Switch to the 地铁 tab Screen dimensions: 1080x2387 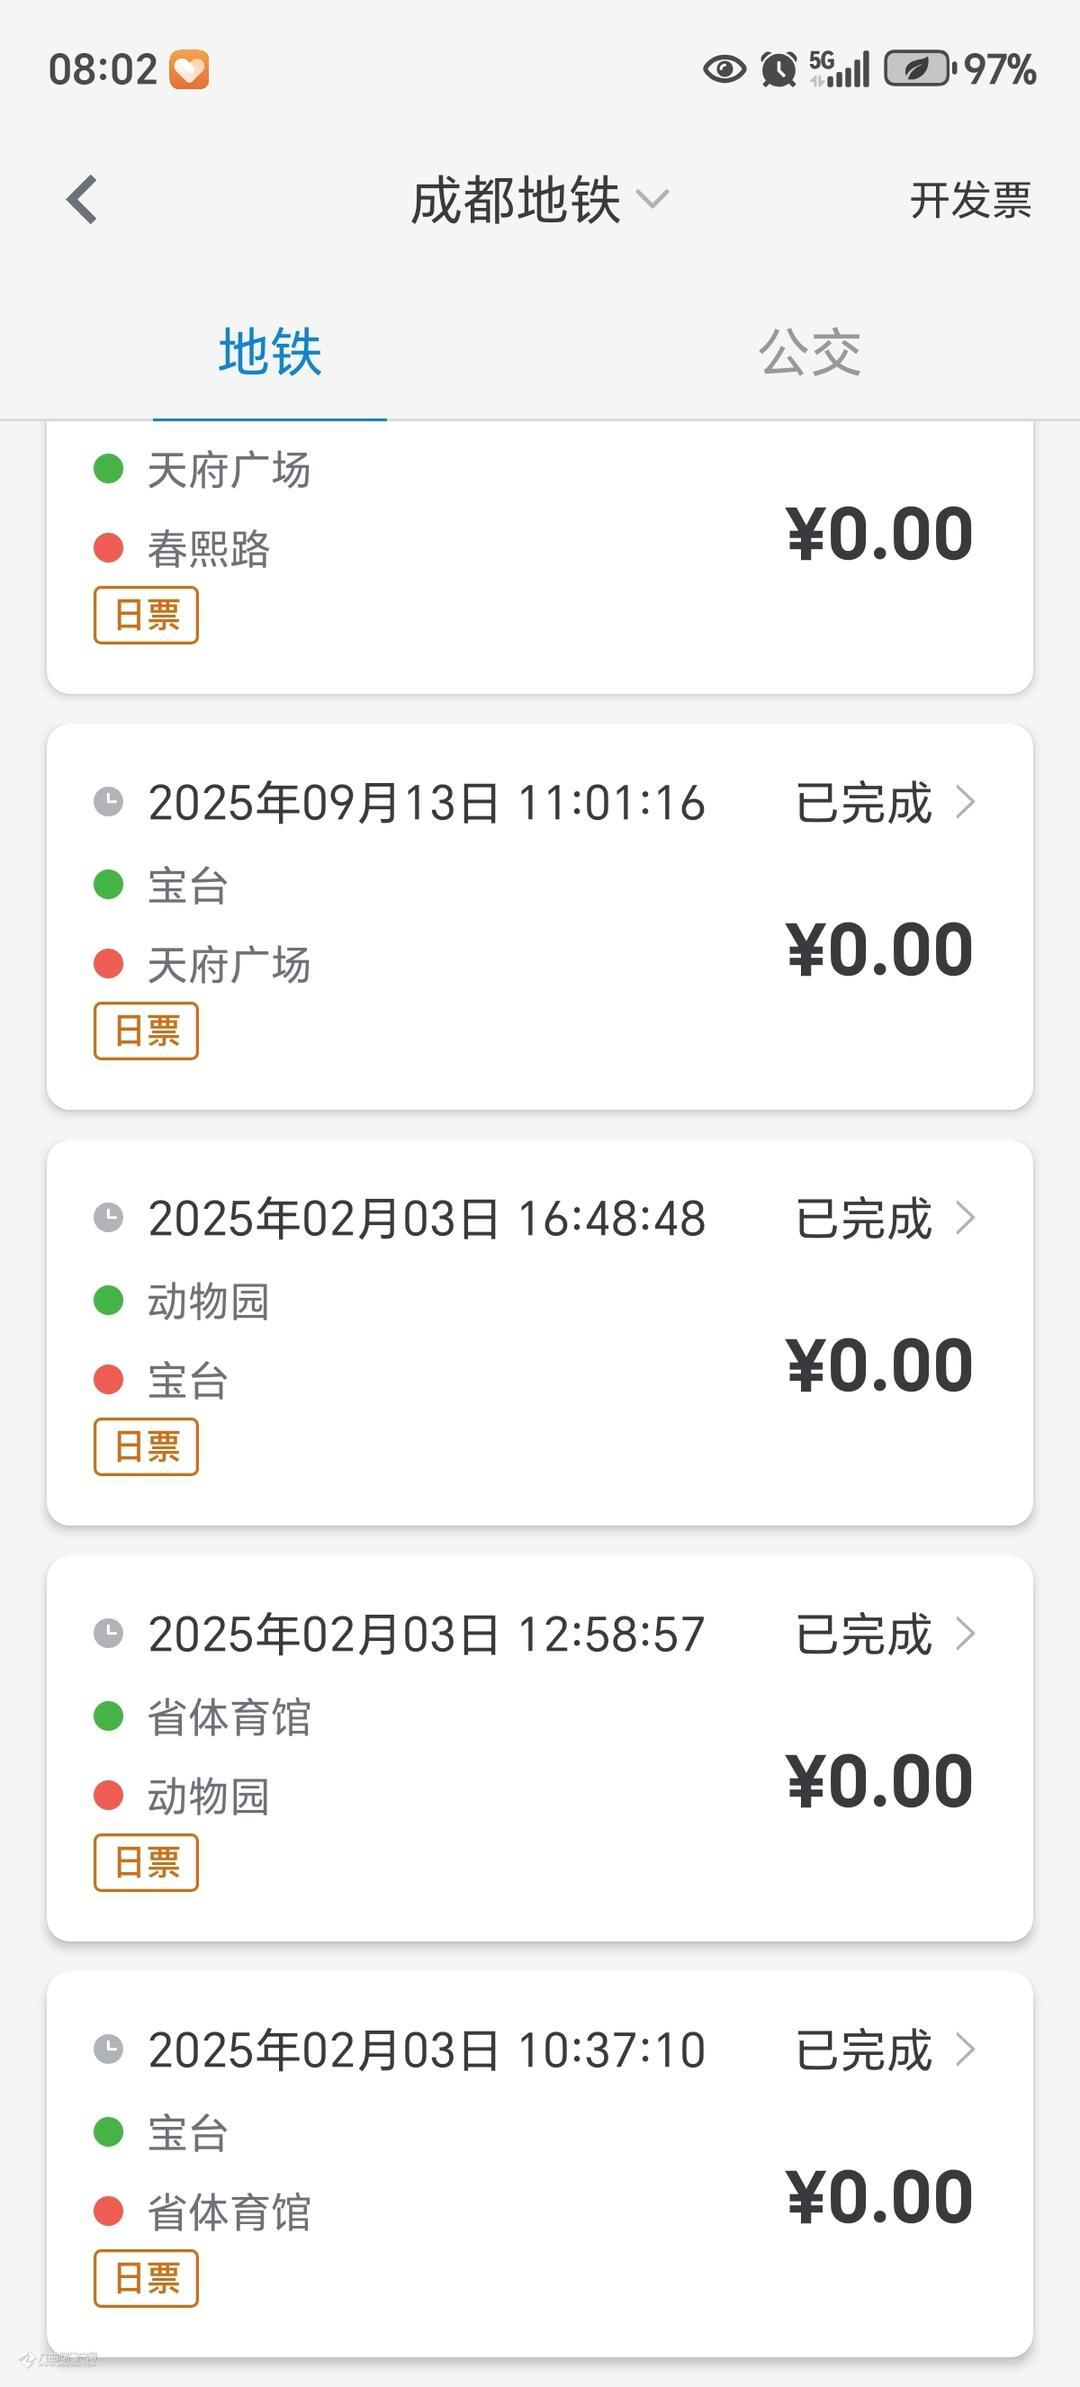[270, 352]
